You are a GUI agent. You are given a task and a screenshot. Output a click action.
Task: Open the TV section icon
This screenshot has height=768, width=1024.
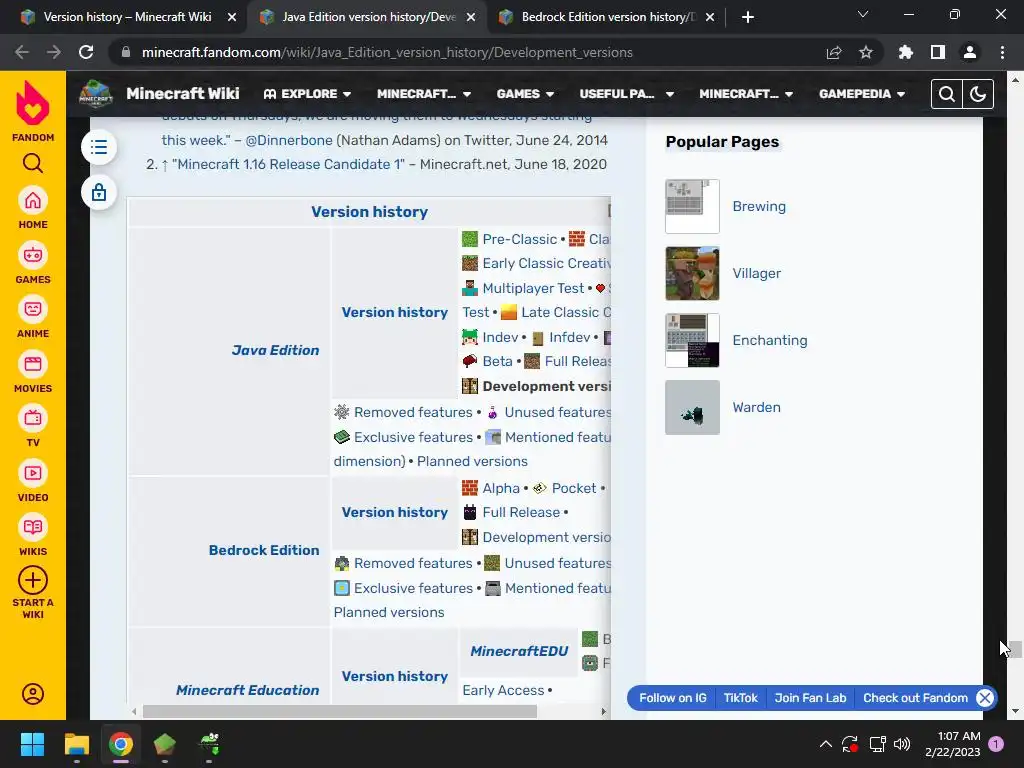tap(33, 419)
